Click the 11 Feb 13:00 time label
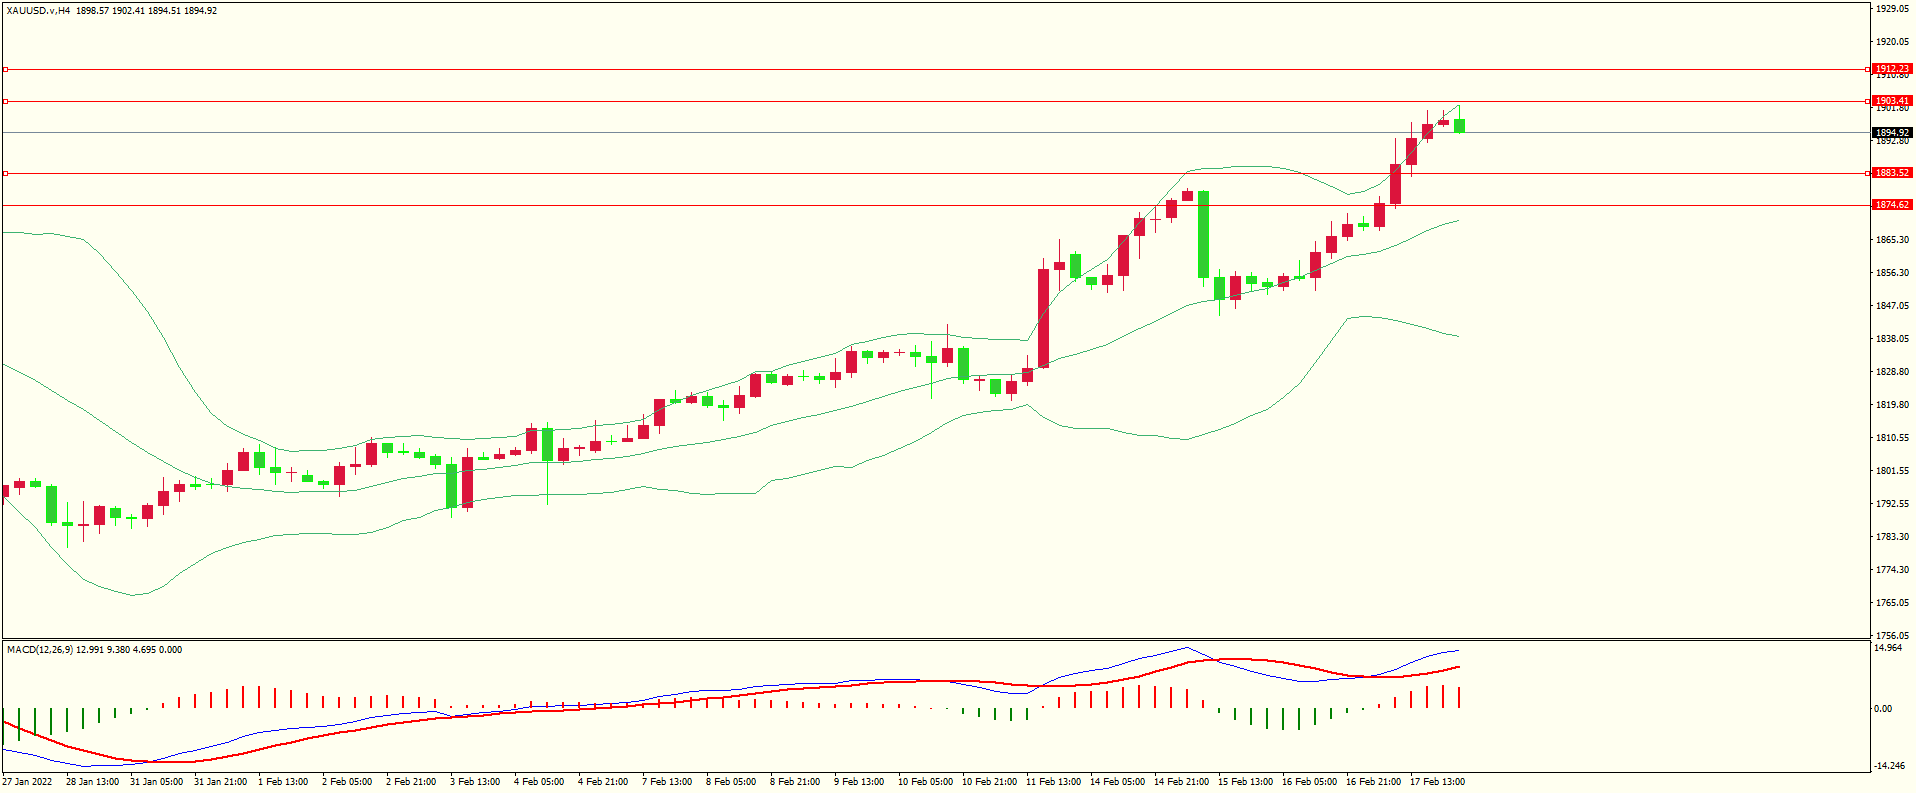The width and height of the screenshot is (1916, 793). coord(1053,782)
